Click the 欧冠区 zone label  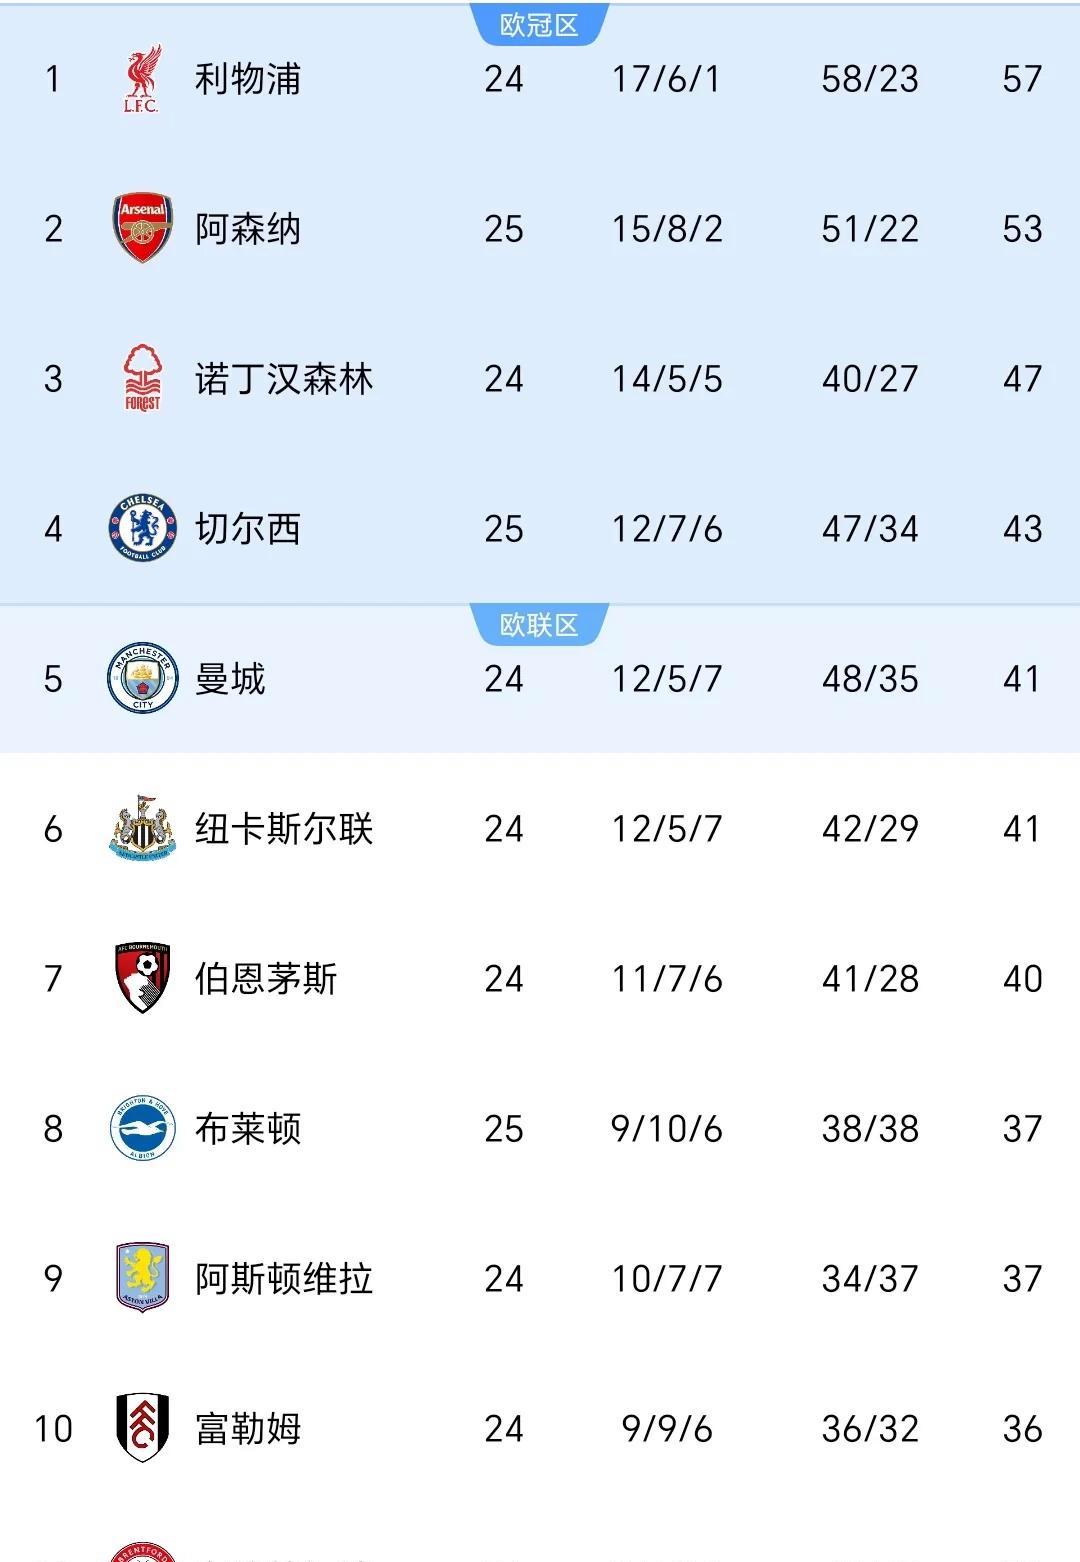coord(539,25)
